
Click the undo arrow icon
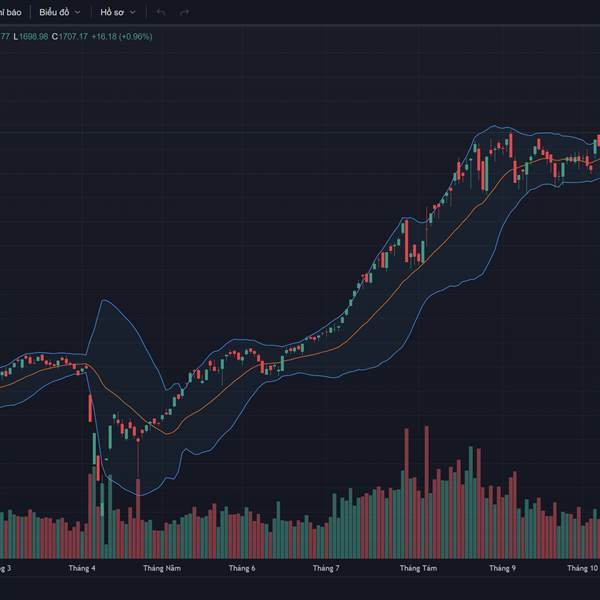[161, 13]
